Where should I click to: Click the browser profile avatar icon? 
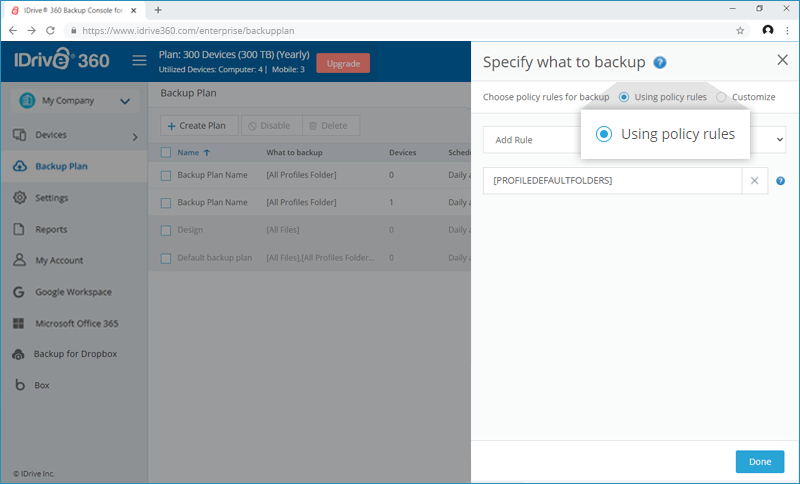click(x=767, y=30)
